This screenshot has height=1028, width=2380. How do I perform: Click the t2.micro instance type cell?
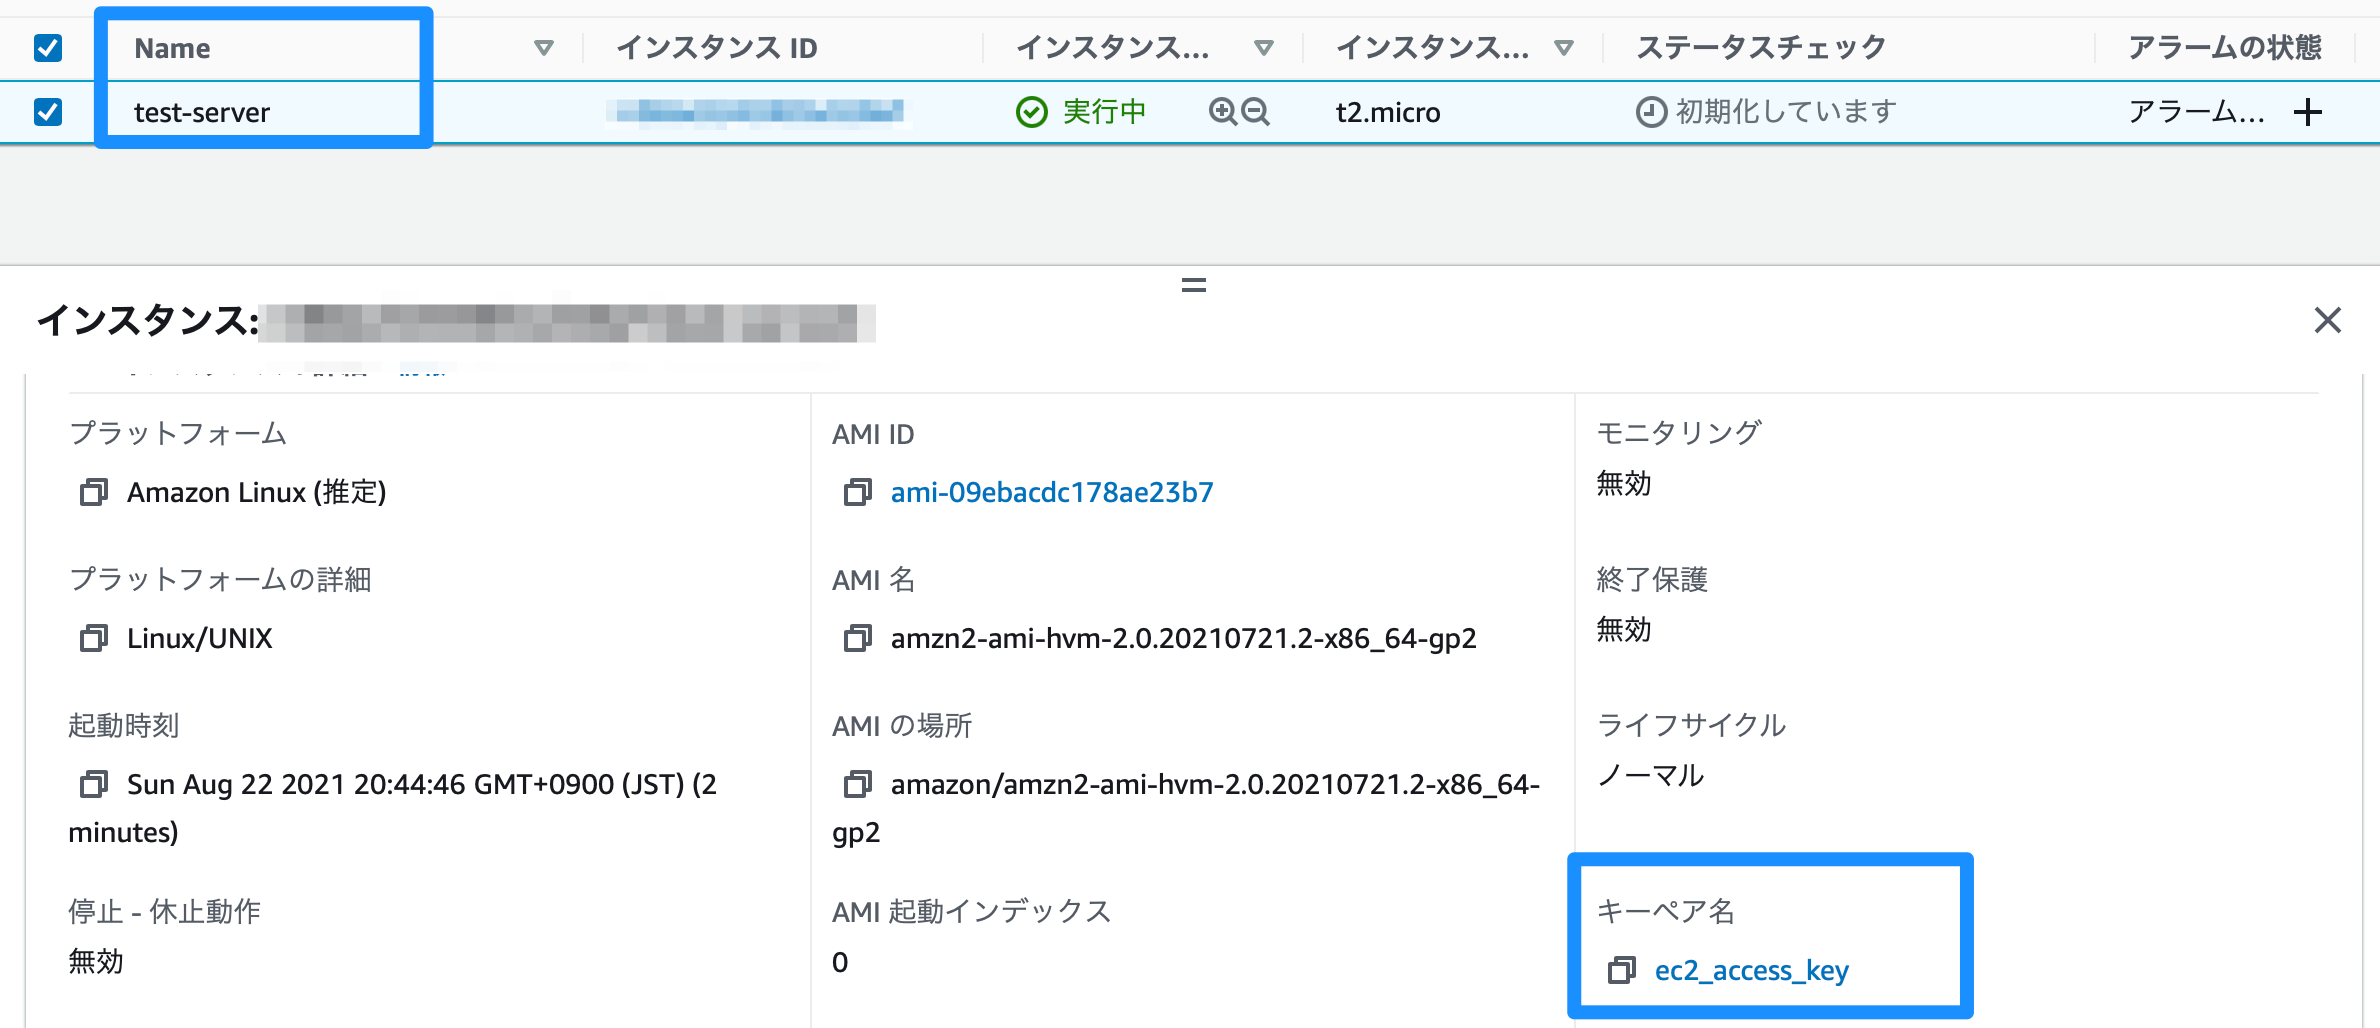[x=1388, y=112]
